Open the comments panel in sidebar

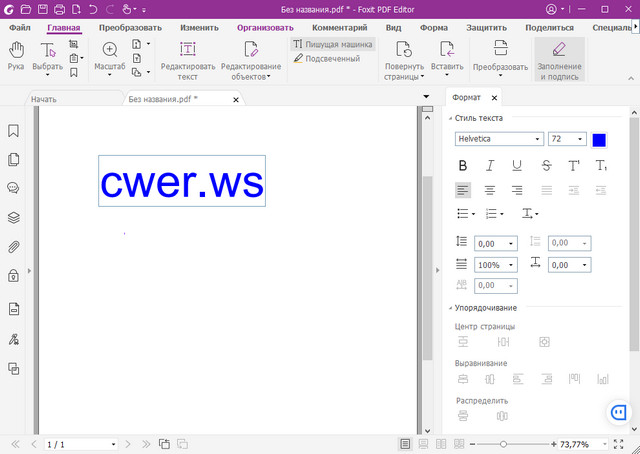pos(14,188)
